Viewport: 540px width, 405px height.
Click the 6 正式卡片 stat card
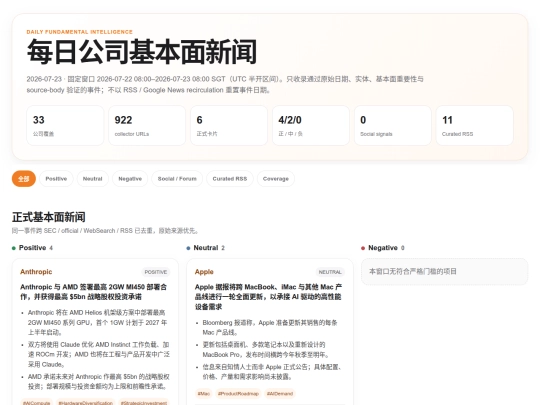pos(229,125)
